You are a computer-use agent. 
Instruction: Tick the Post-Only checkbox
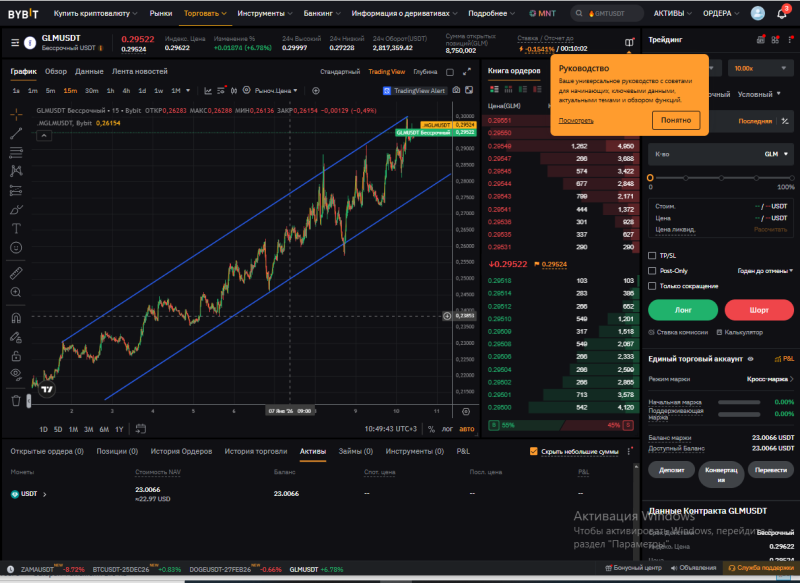[652, 271]
